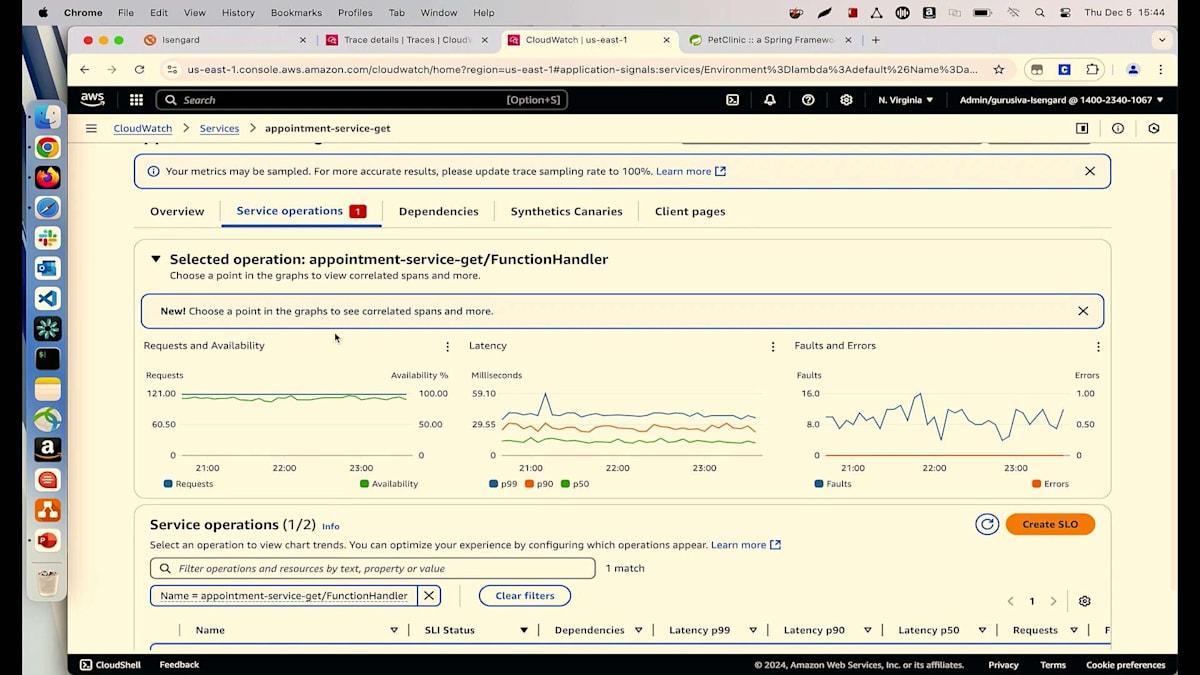This screenshot has width=1200, height=675.
Task: Toggle the Requests series legend
Action: pyautogui.click(x=188, y=484)
